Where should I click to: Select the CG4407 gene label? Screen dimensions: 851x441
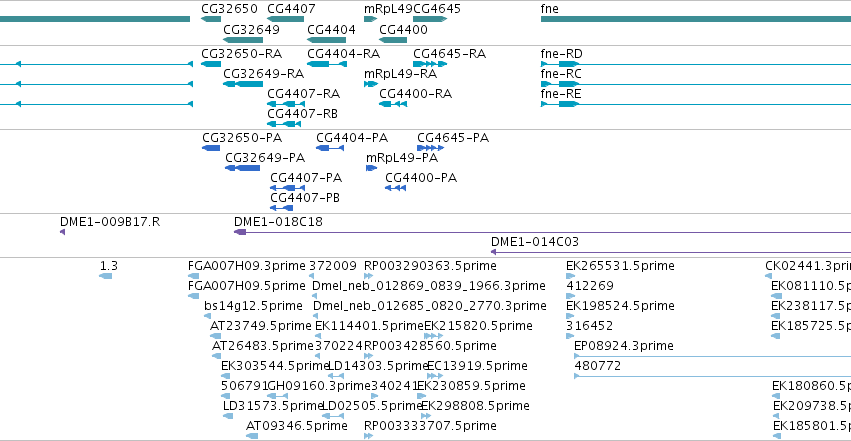point(291,9)
